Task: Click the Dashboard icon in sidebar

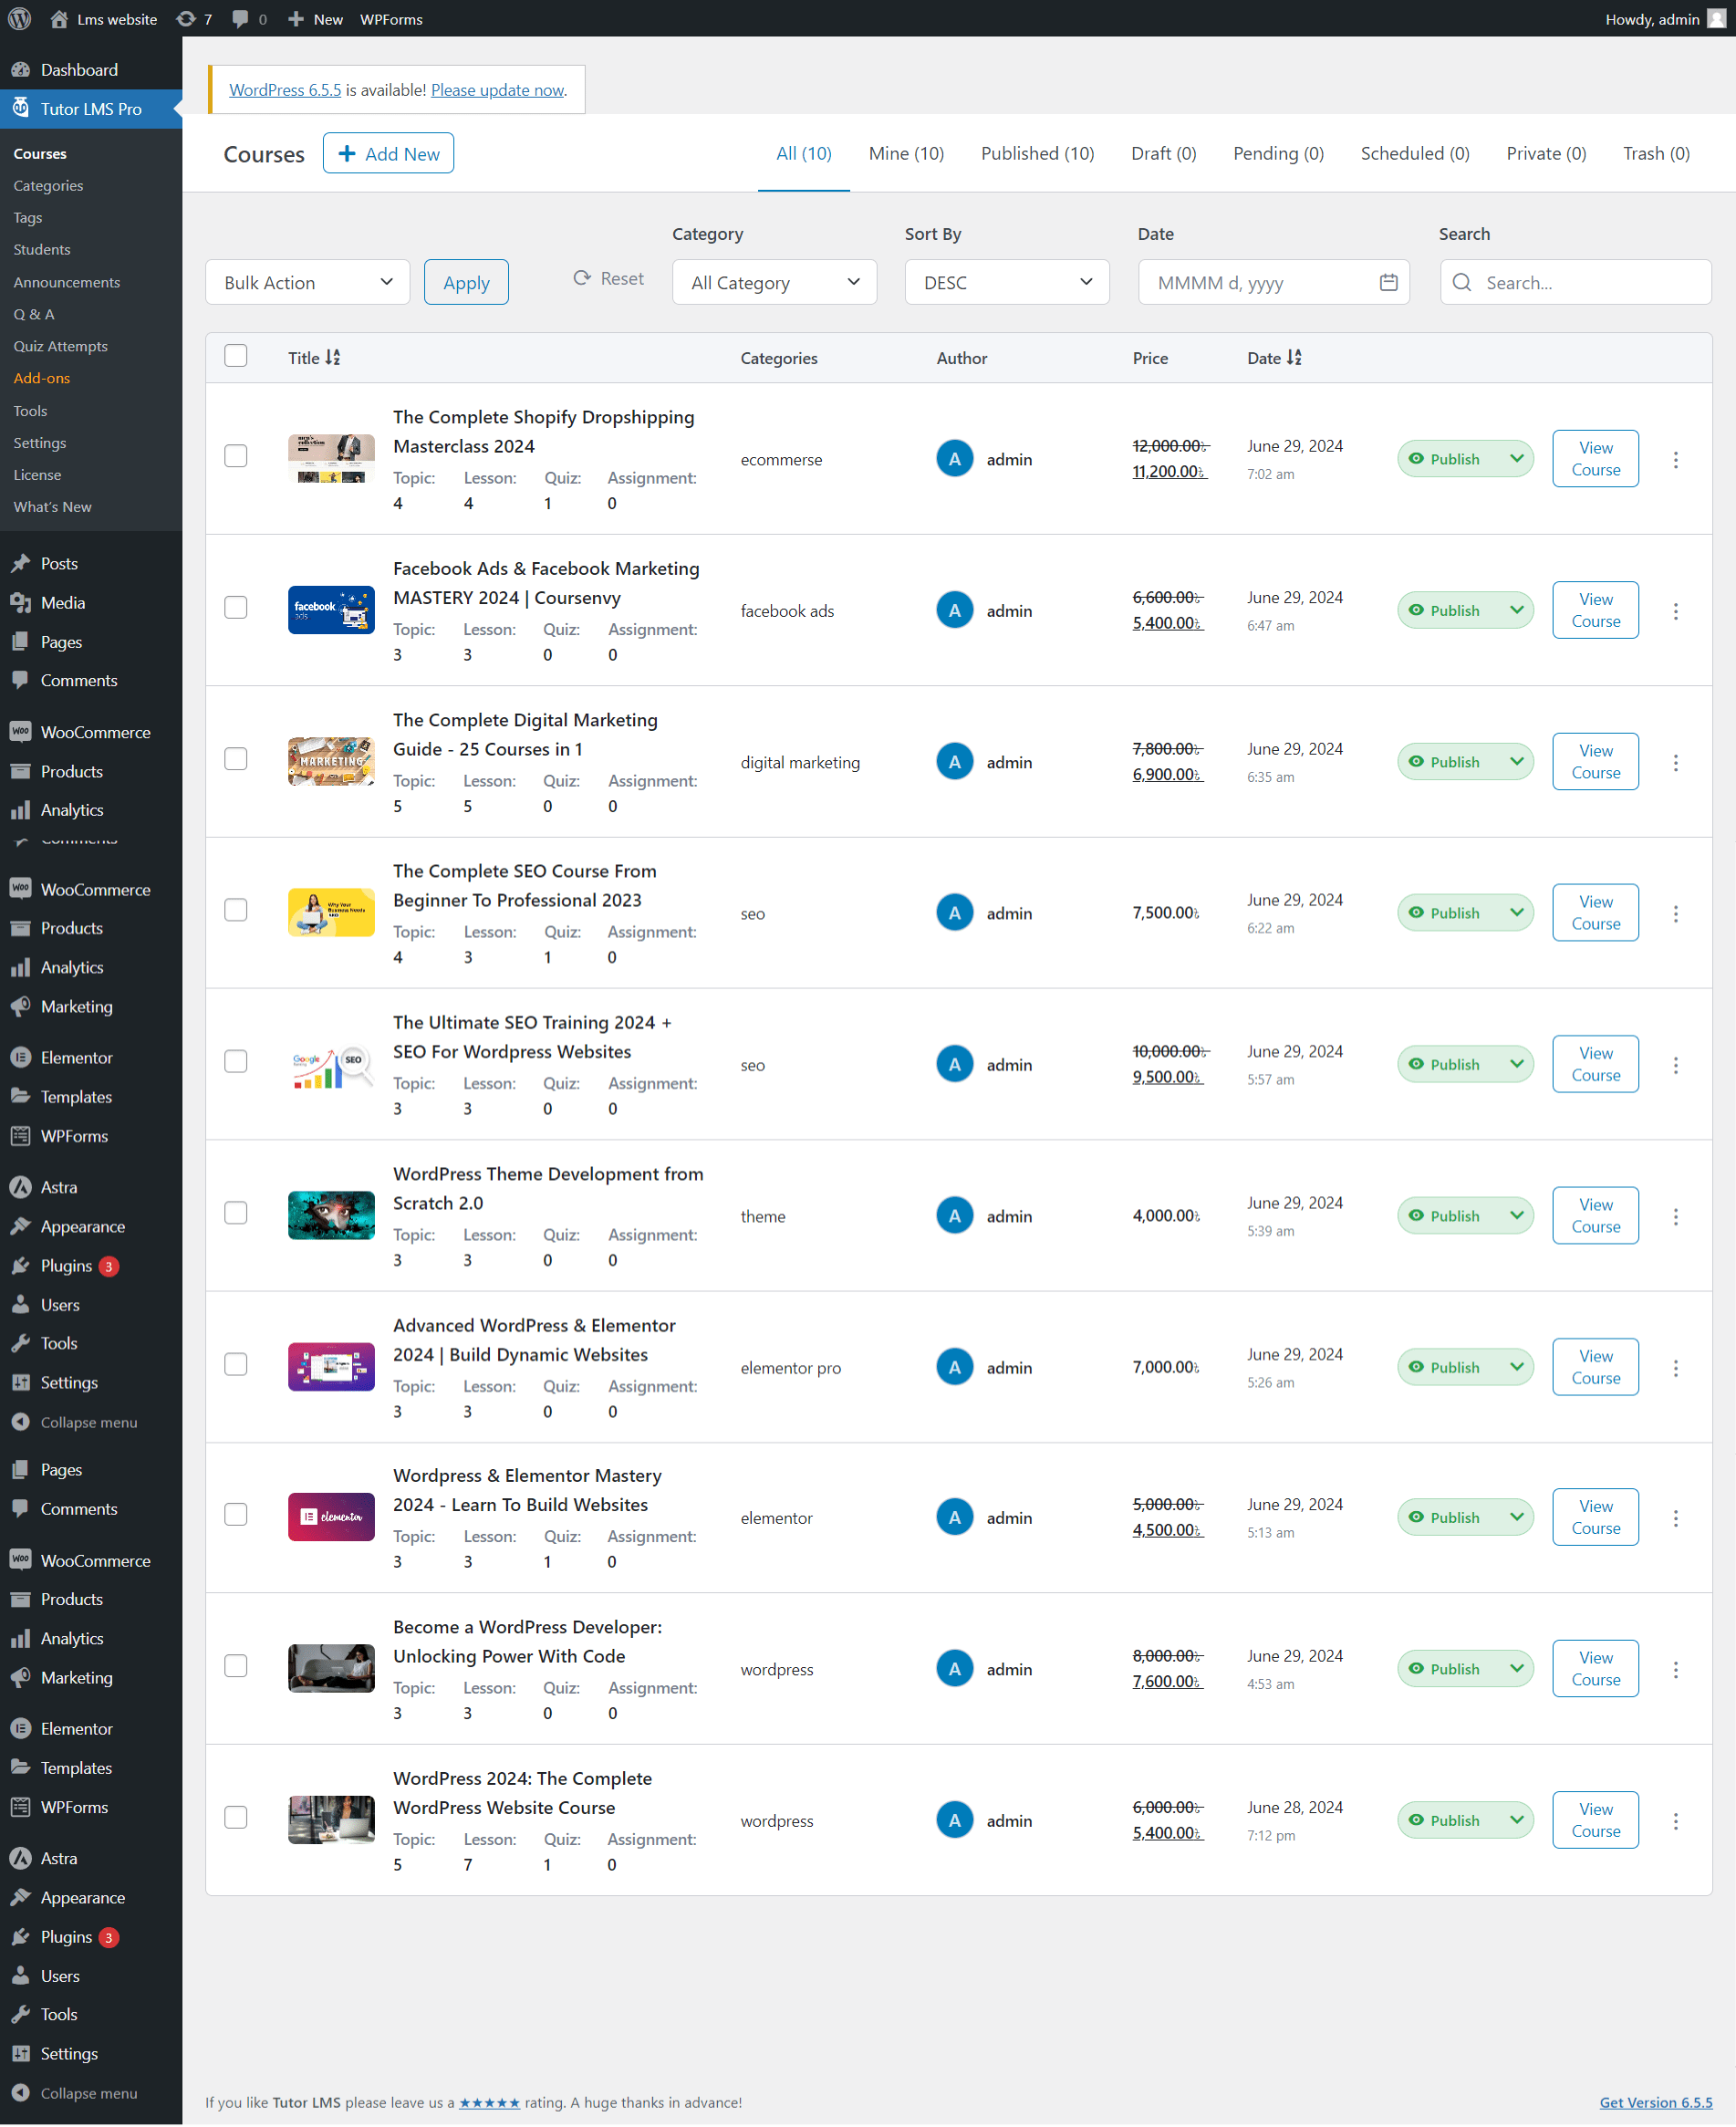Action: coord(20,69)
